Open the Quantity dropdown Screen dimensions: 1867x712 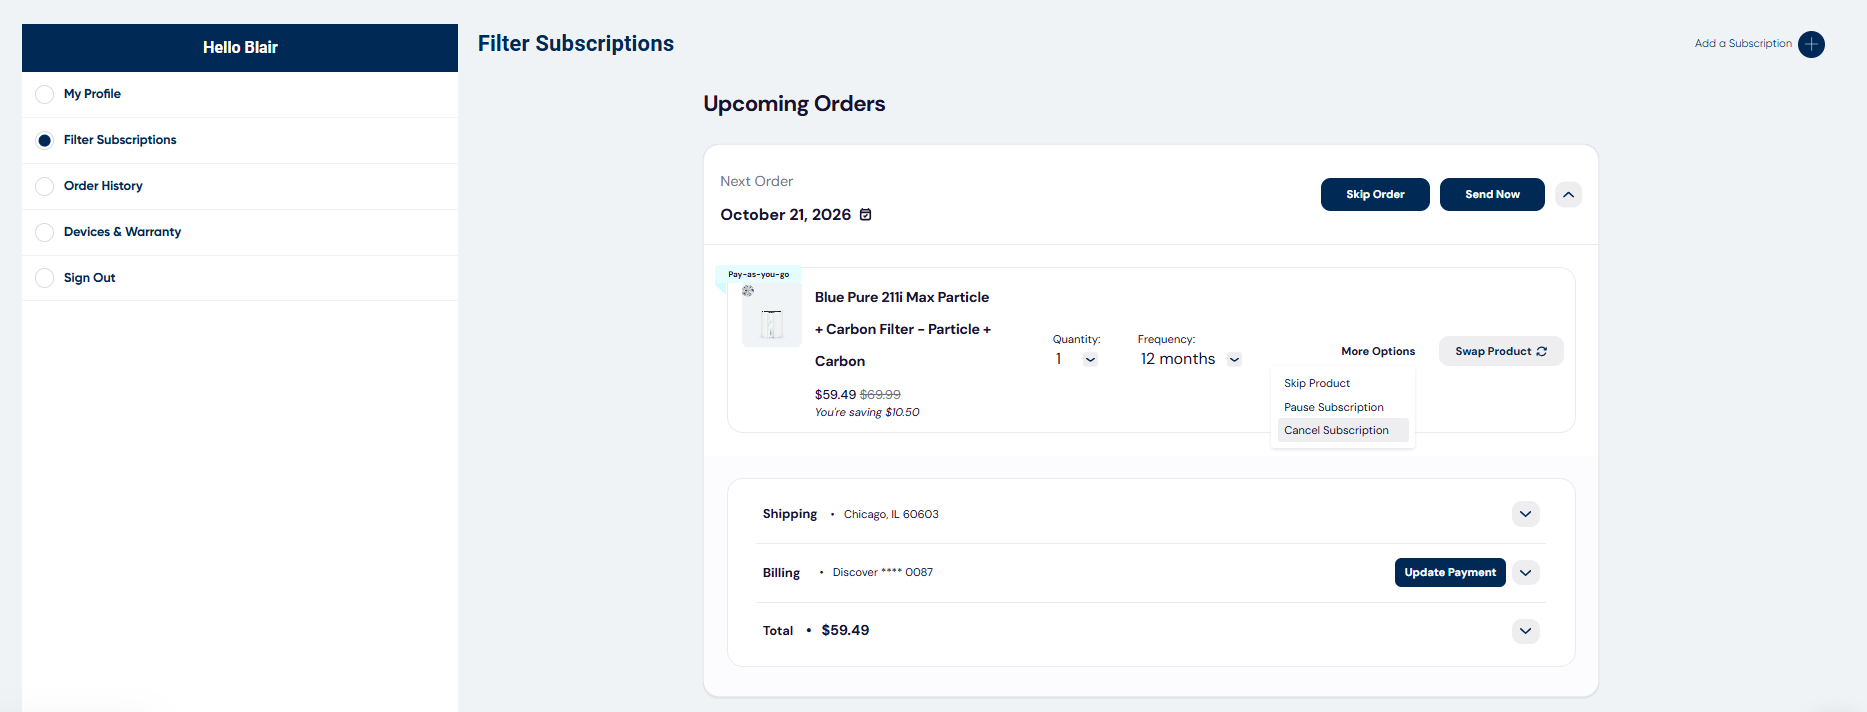point(1090,359)
